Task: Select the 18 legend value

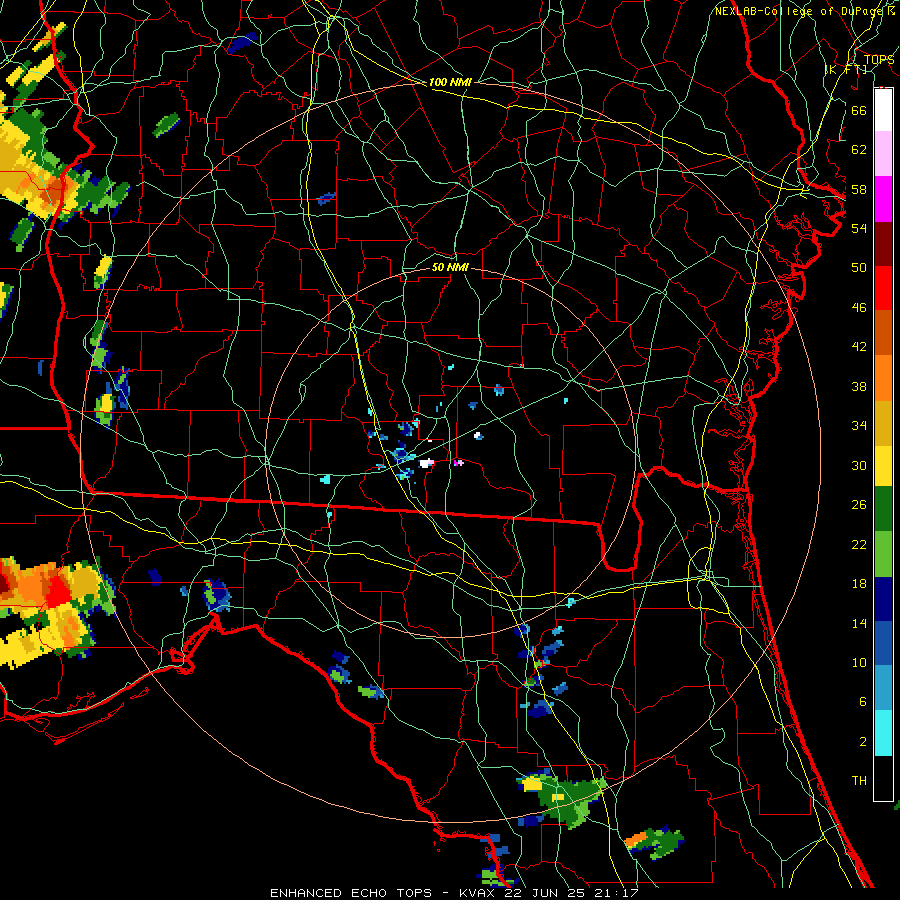Action: [859, 584]
